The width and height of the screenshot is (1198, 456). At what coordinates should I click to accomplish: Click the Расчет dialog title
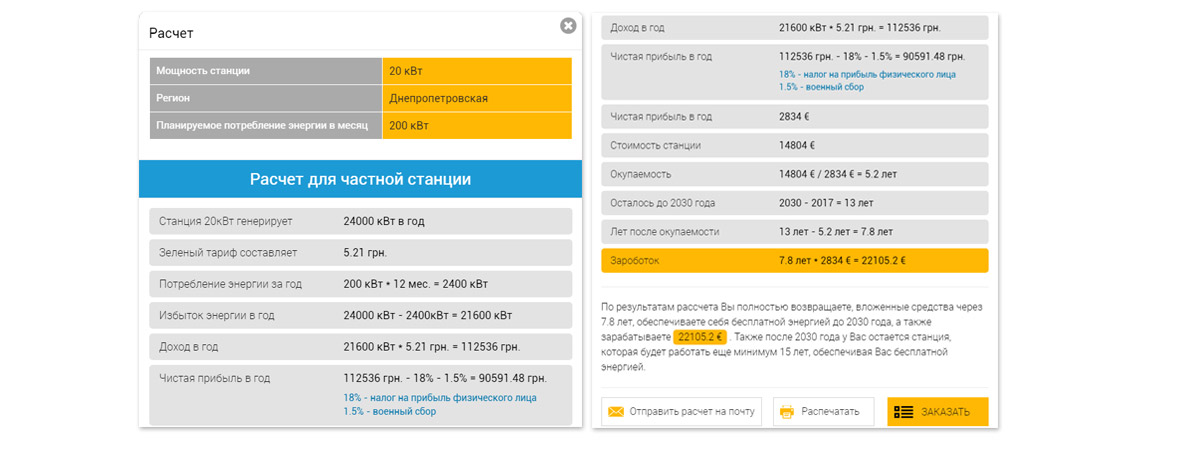click(x=171, y=33)
